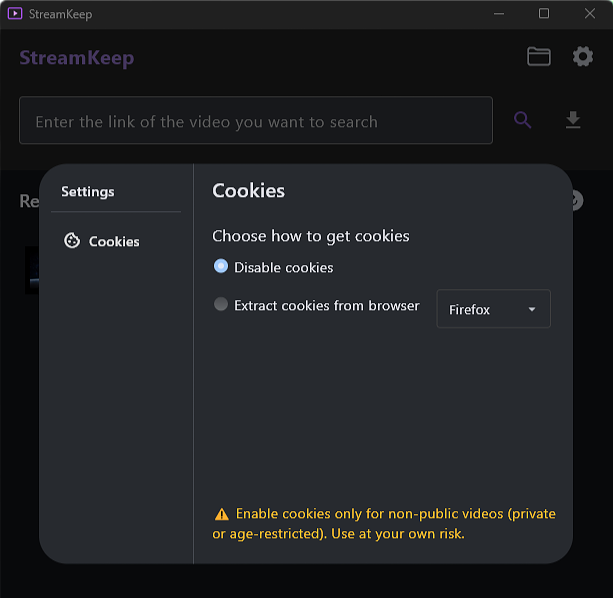Click the video thumbnail behind the dialog

(x=32, y=270)
